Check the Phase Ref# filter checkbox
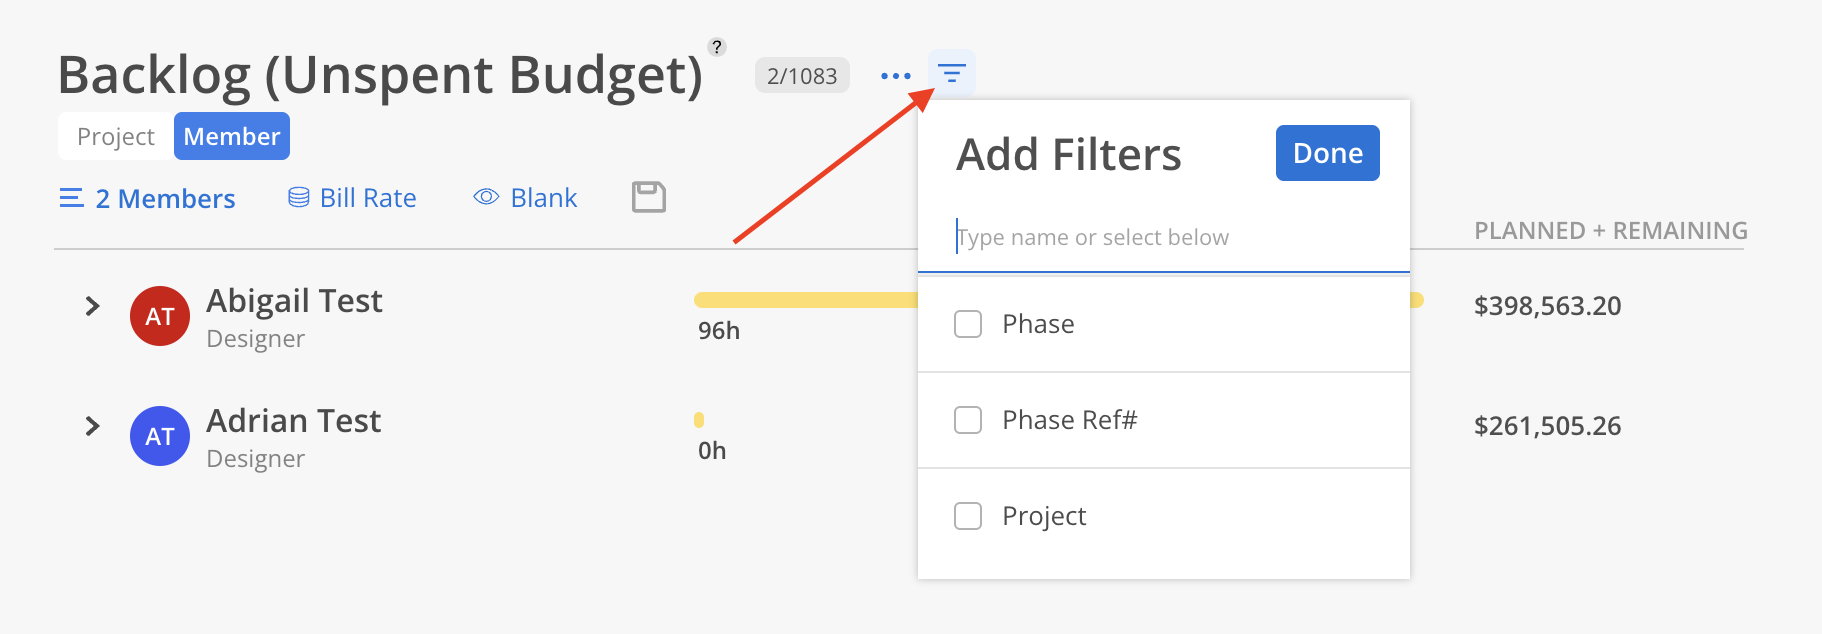Viewport: 1822px width, 634px height. click(968, 420)
